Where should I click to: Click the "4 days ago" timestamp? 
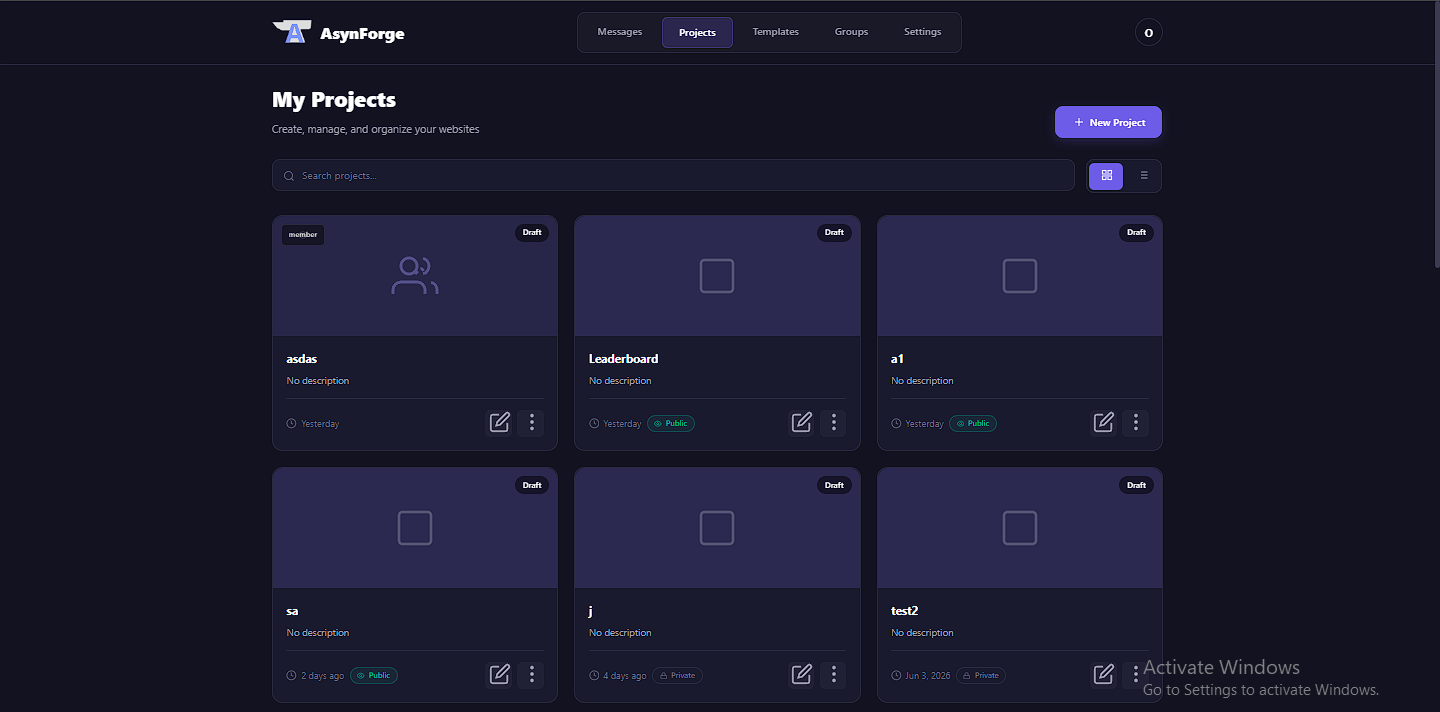[x=625, y=676]
